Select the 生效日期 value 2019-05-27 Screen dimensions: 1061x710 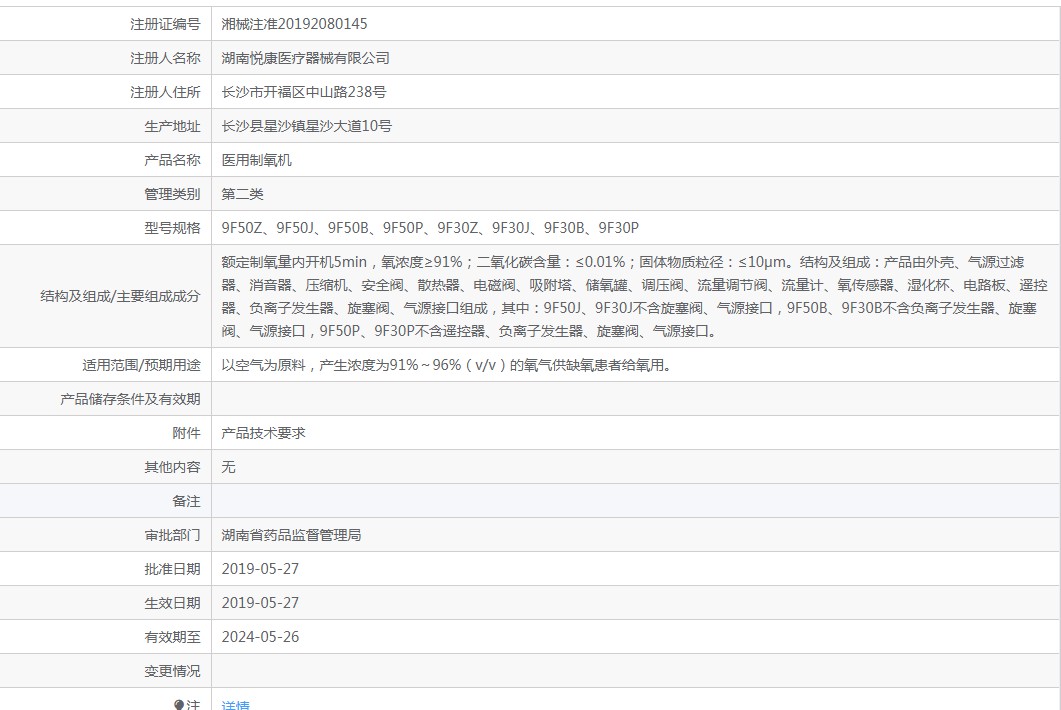click(260, 603)
